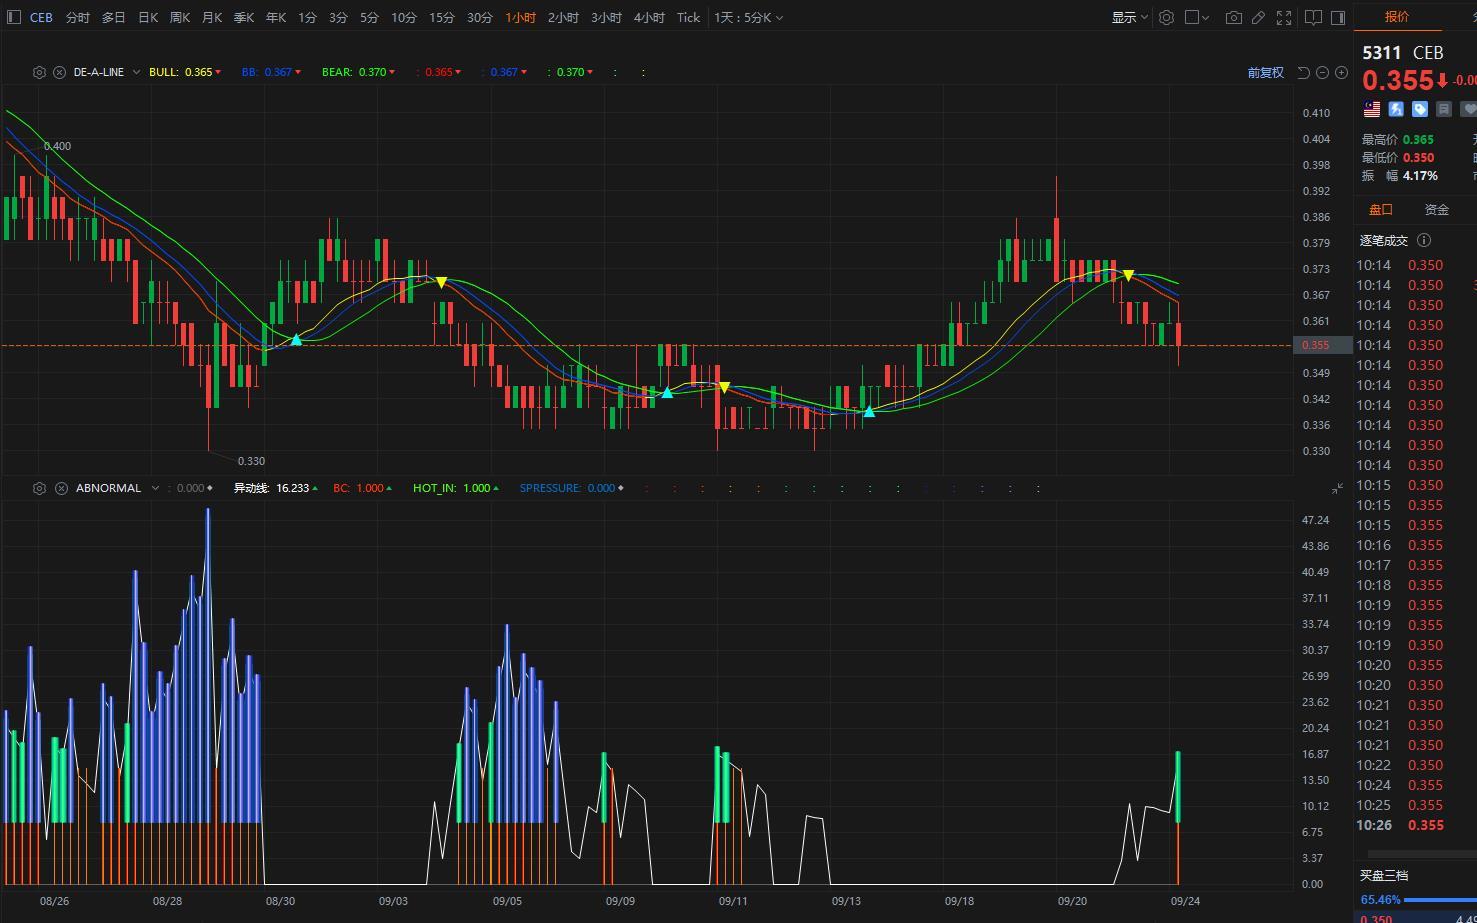The height and width of the screenshot is (923, 1477).
Task: Open the 资金 capital tab
Action: (1437, 209)
